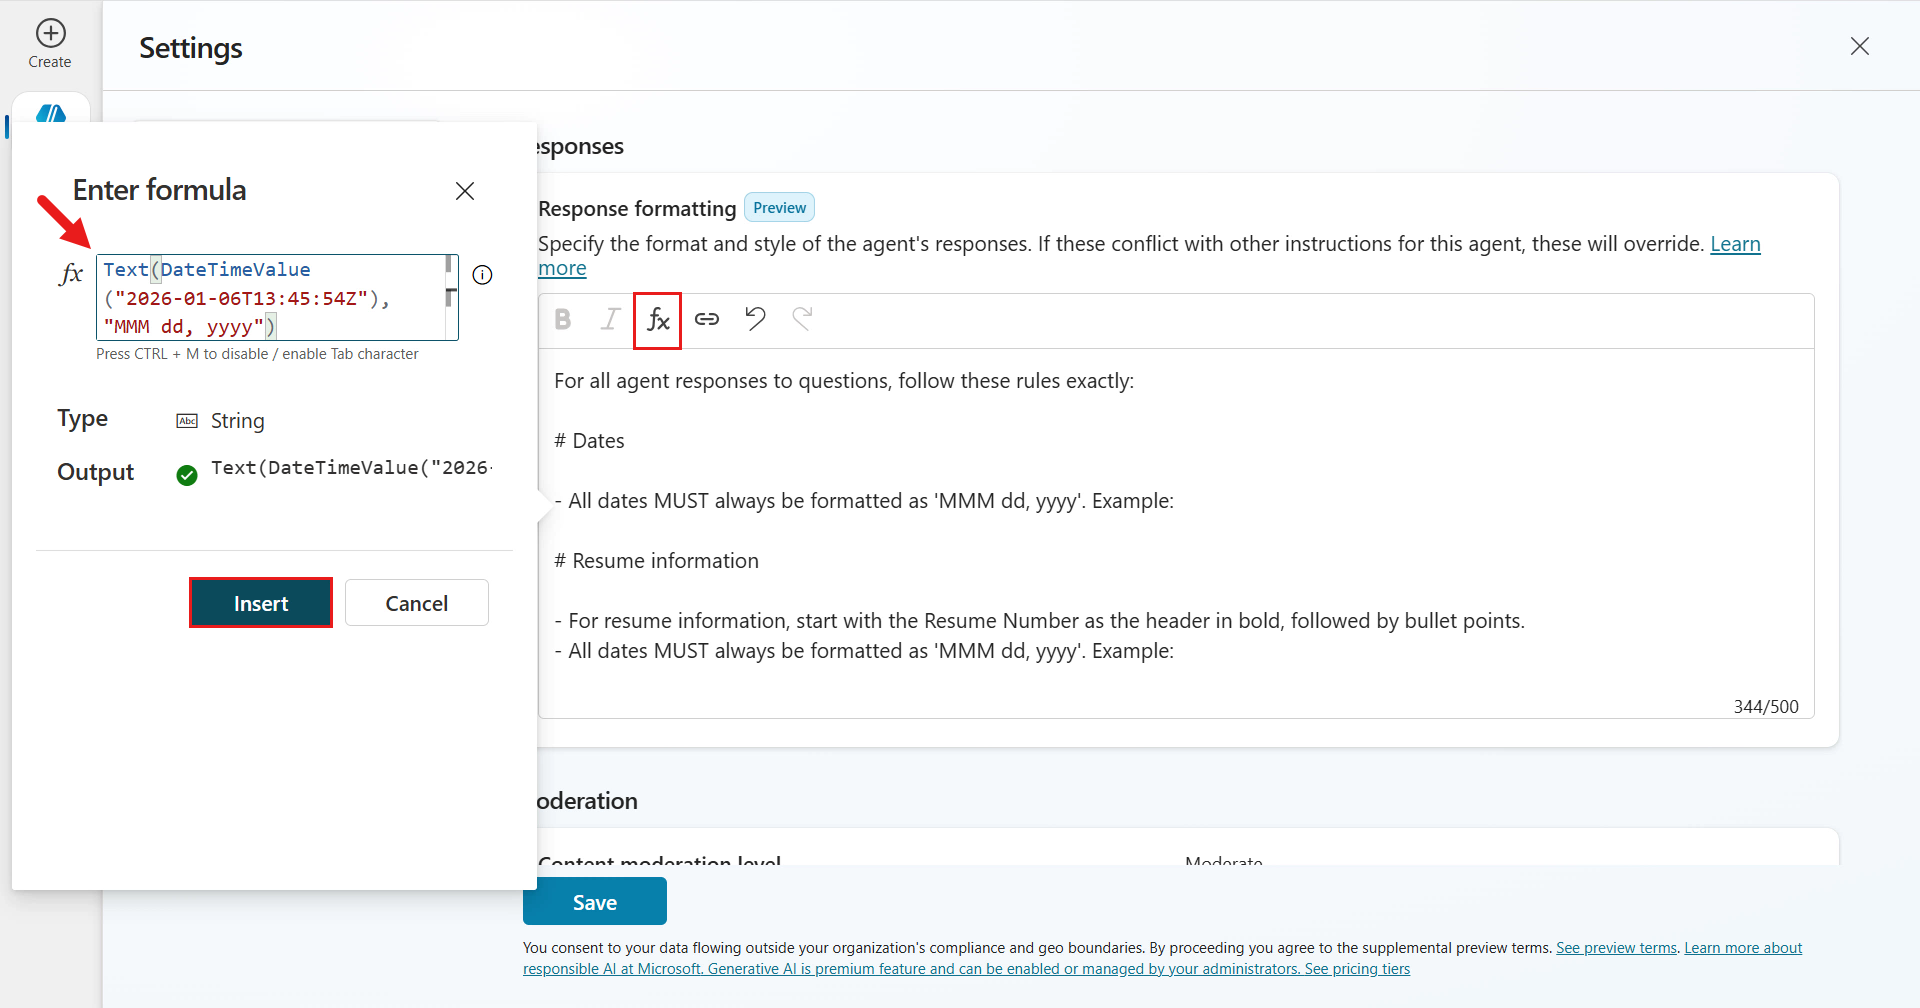Close the Enter formula dialog
This screenshot has width=1920, height=1008.
465,191
